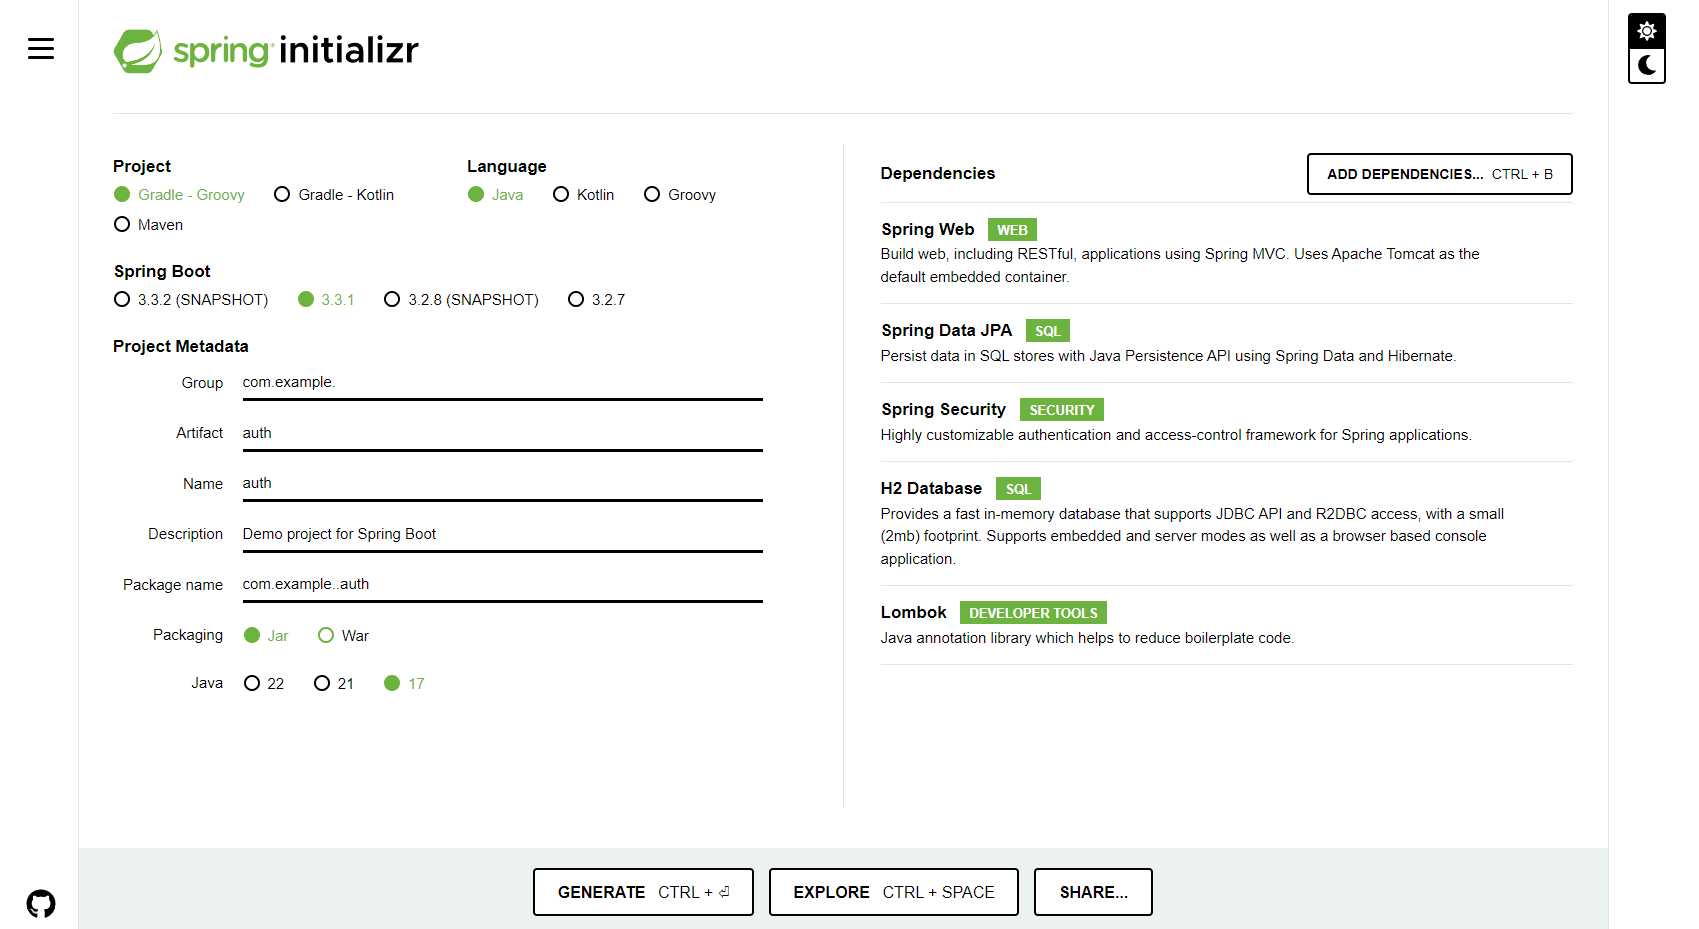Viewport: 1699px width, 929px height.
Task: Switch to light theme sun icon
Action: (x=1647, y=31)
